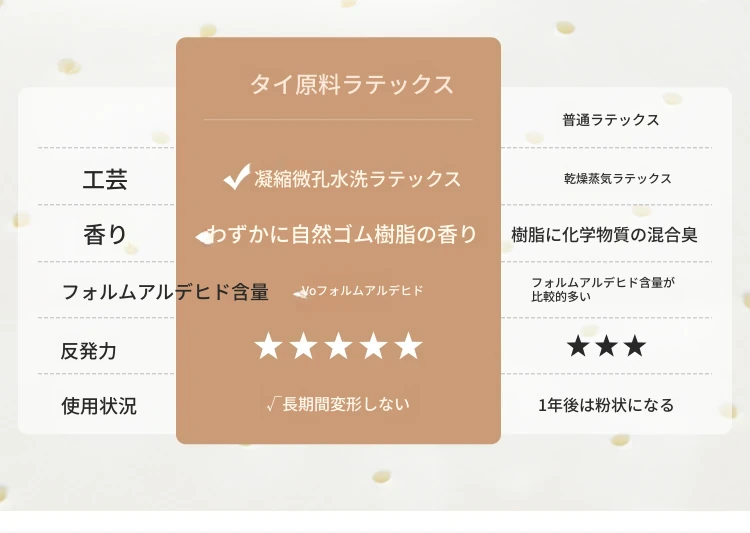Click the middle black star under 普通ラテックス
The height and width of the screenshot is (533, 750).
pyautogui.click(x=607, y=346)
